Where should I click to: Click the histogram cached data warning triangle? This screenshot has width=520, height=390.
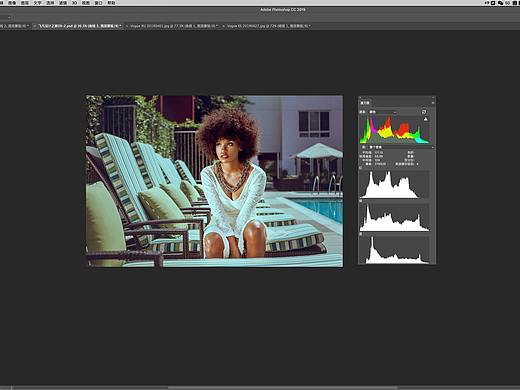(426, 119)
